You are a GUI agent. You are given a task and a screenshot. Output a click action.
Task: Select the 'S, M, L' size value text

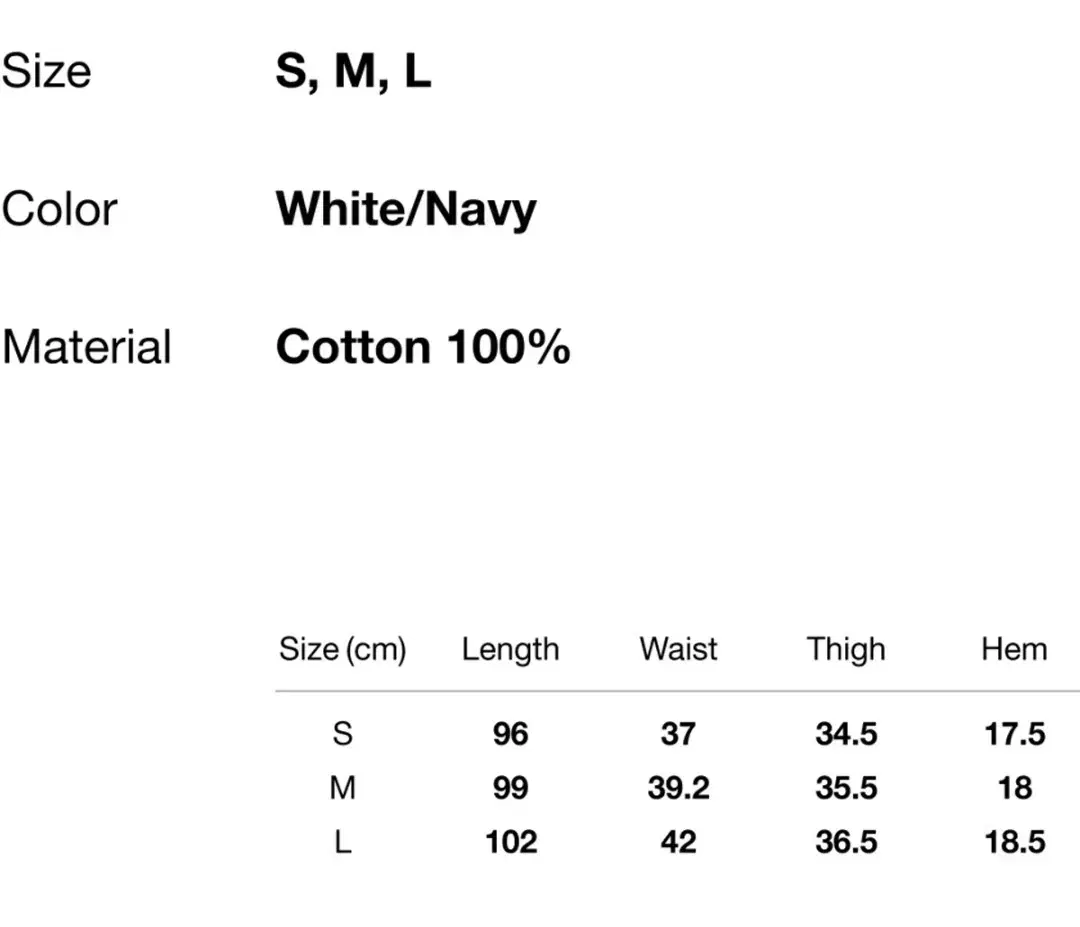coord(353,72)
